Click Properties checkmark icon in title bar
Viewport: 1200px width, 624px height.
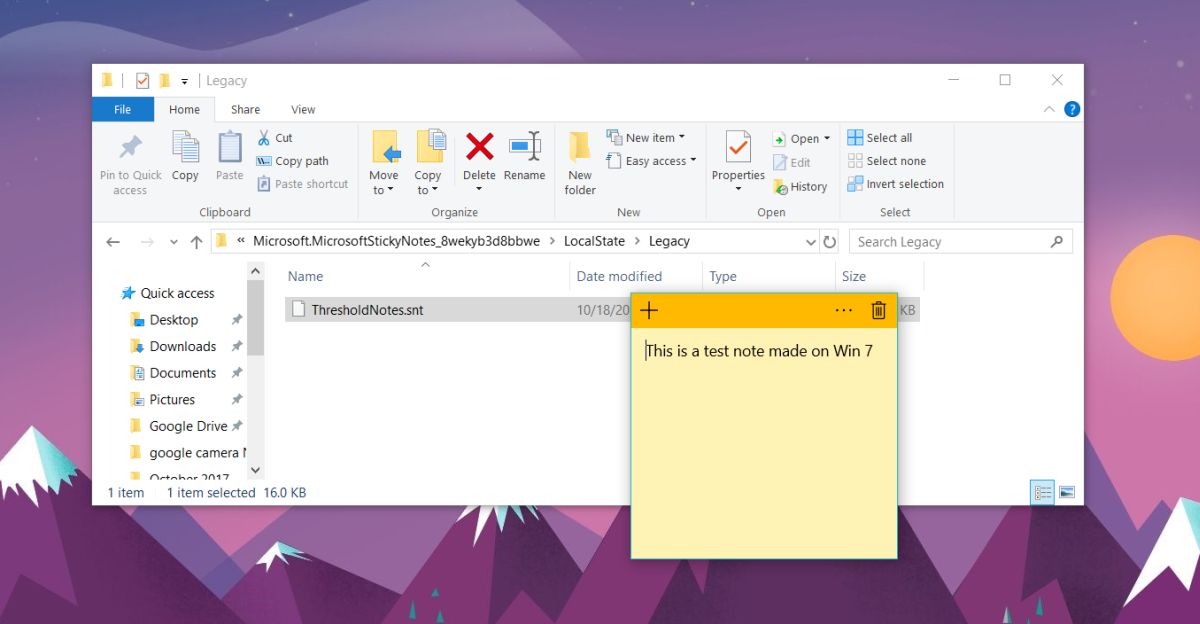pos(142,81)
